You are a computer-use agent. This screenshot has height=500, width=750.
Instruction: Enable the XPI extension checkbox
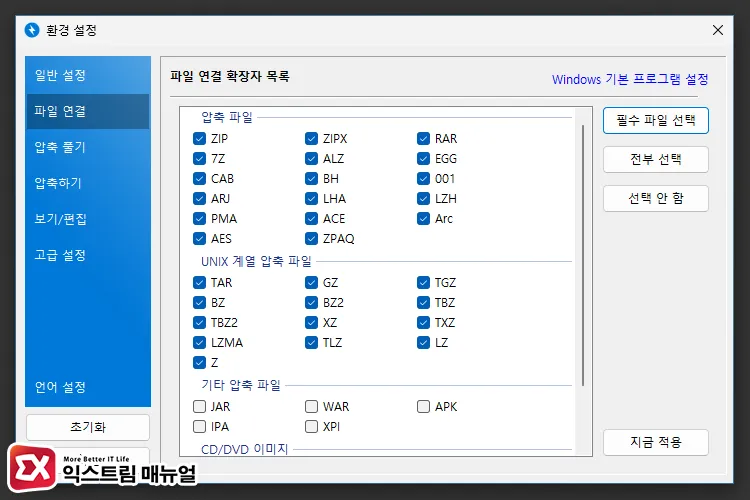click(x=311, y=427)
